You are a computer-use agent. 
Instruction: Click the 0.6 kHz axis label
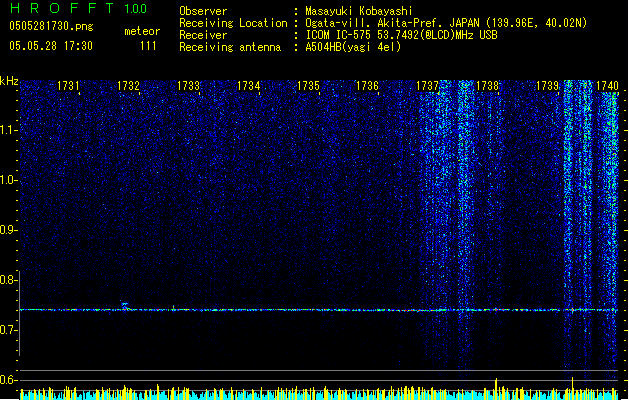(8, 380)
